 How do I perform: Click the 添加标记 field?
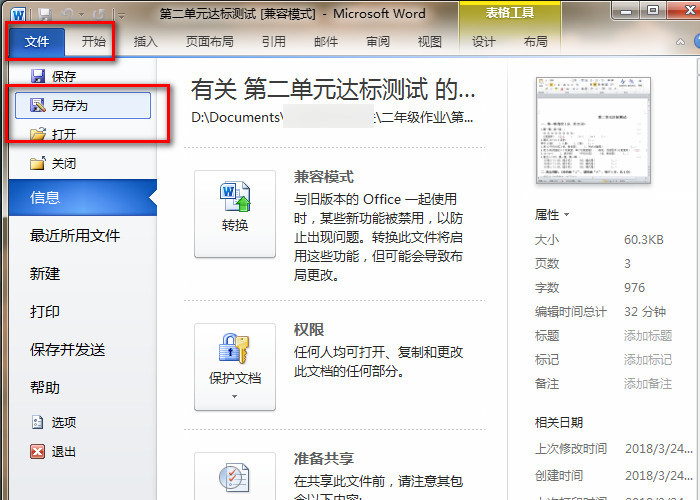(648, 360)
